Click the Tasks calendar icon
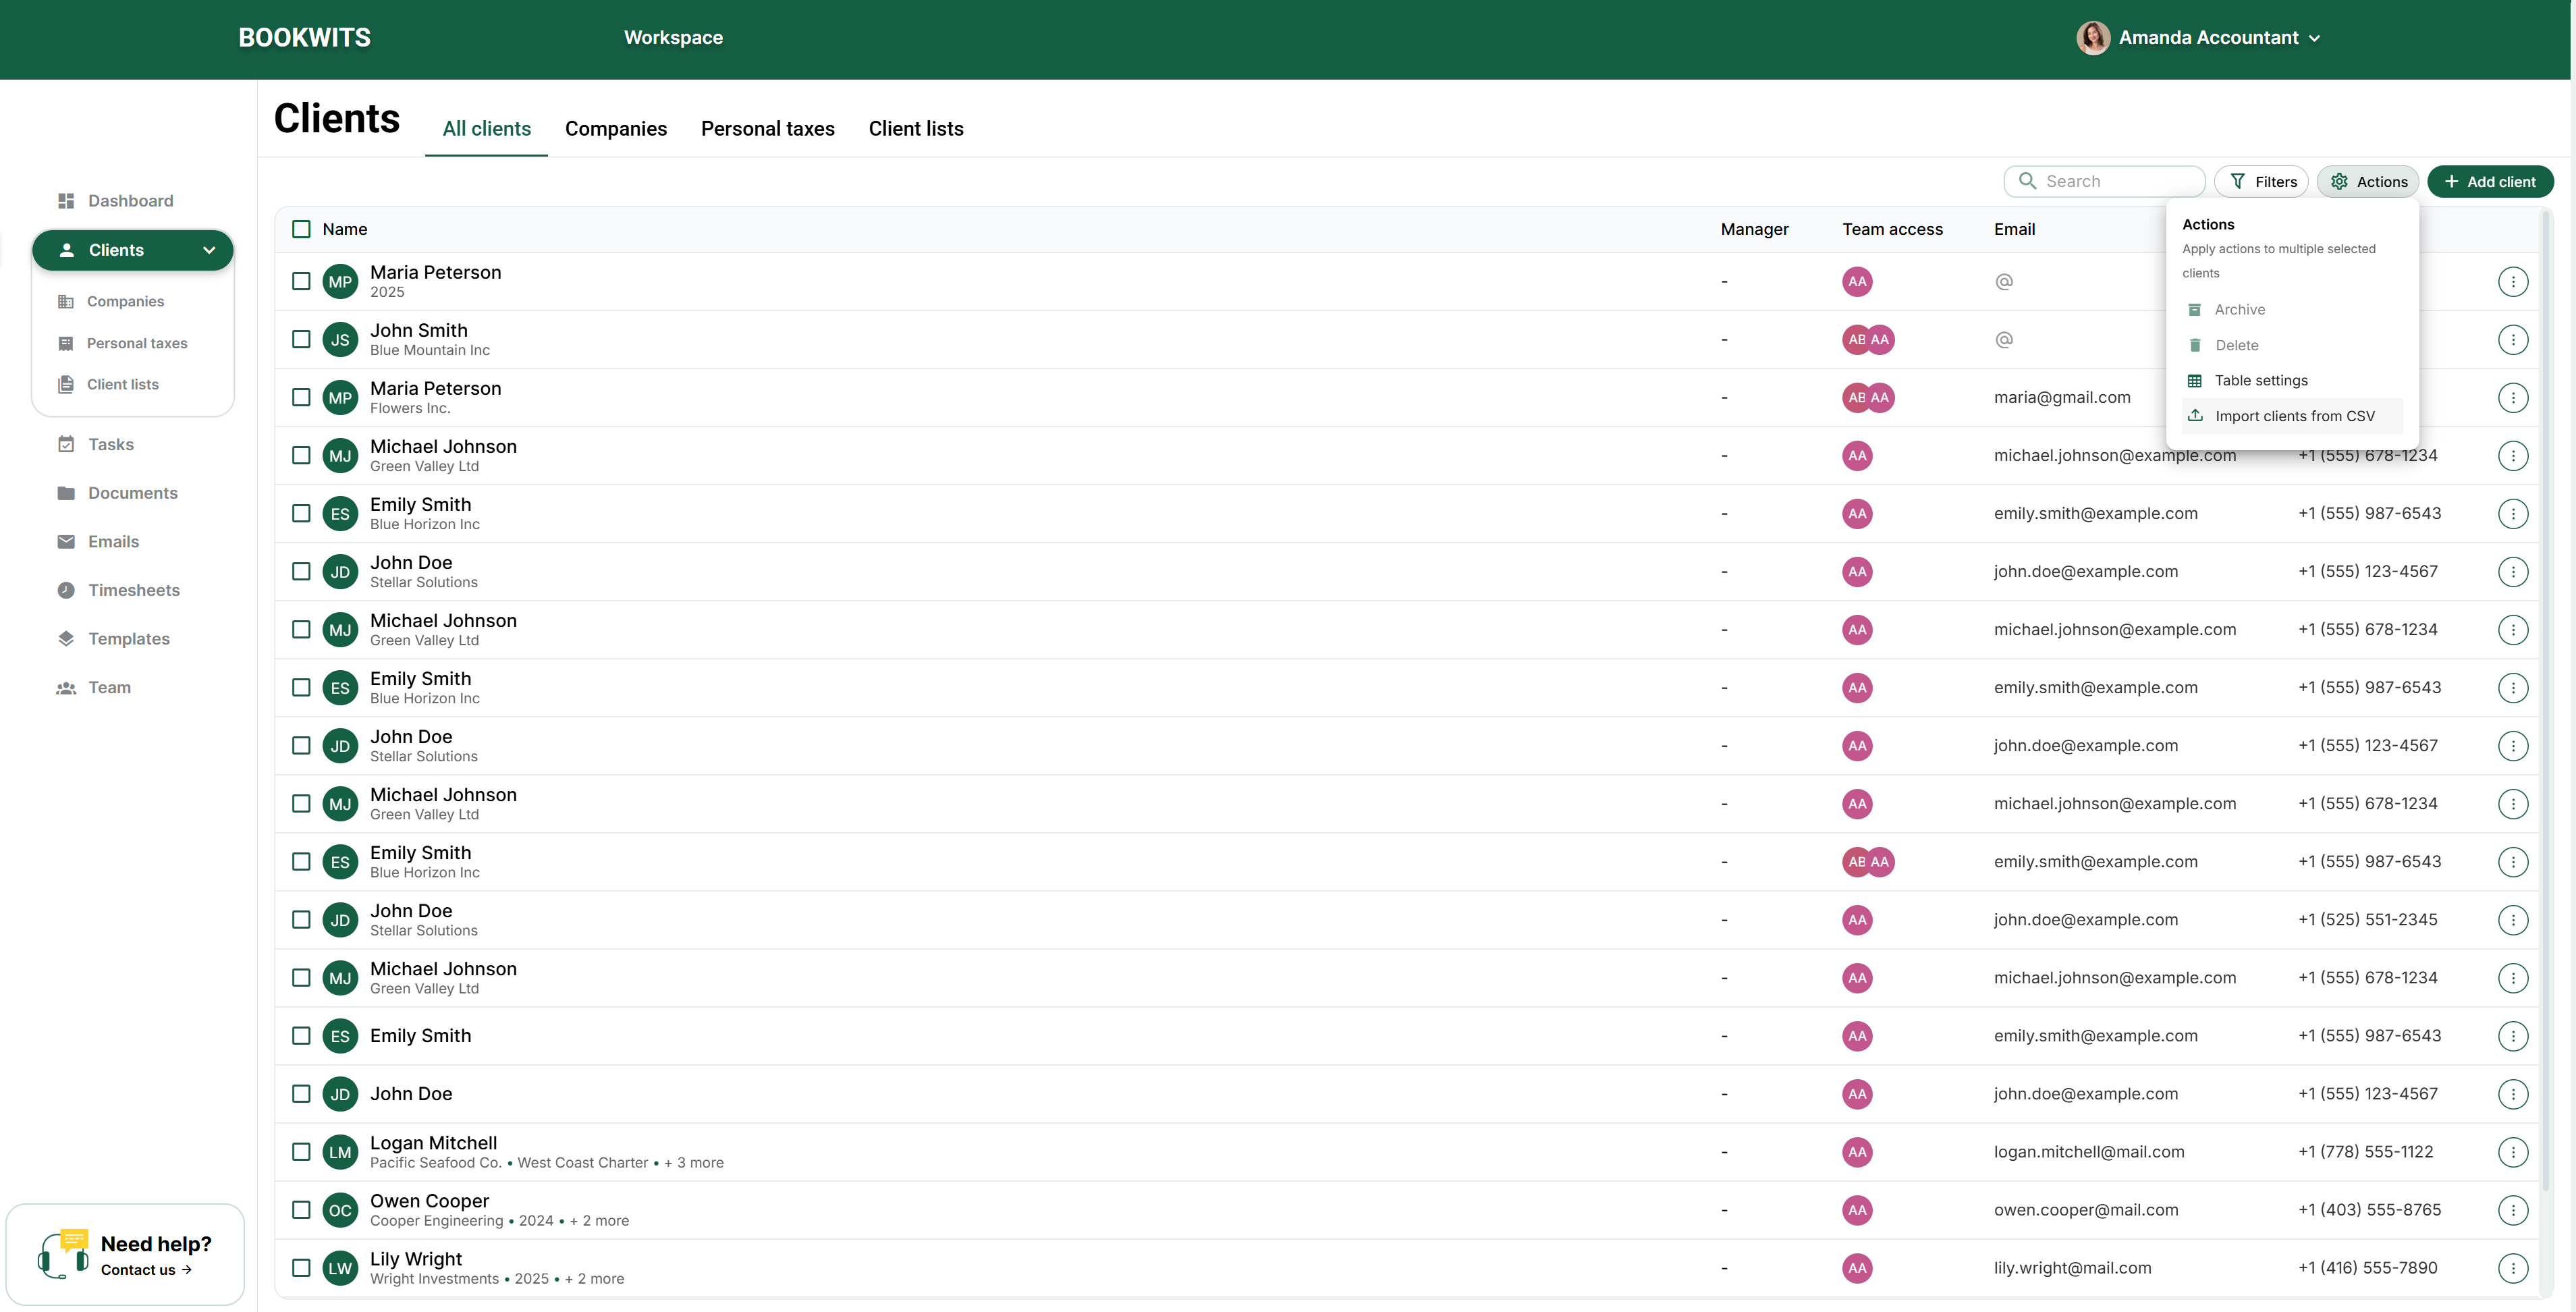The height and width of the screenshot is (1312, 2576). 66,444
